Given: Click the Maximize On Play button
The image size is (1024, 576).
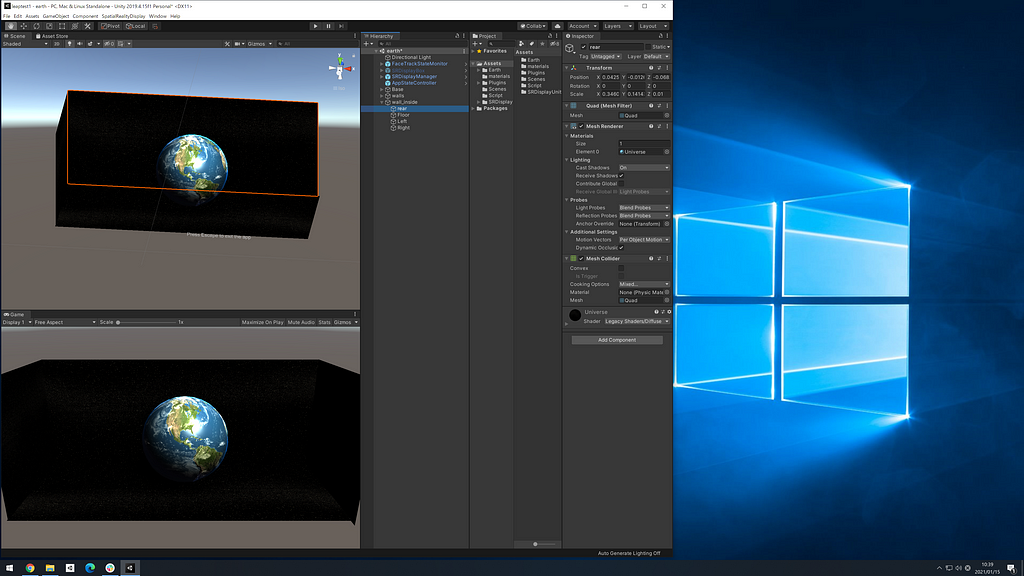Looking at the screenshot, I should [x=262, y=323].
